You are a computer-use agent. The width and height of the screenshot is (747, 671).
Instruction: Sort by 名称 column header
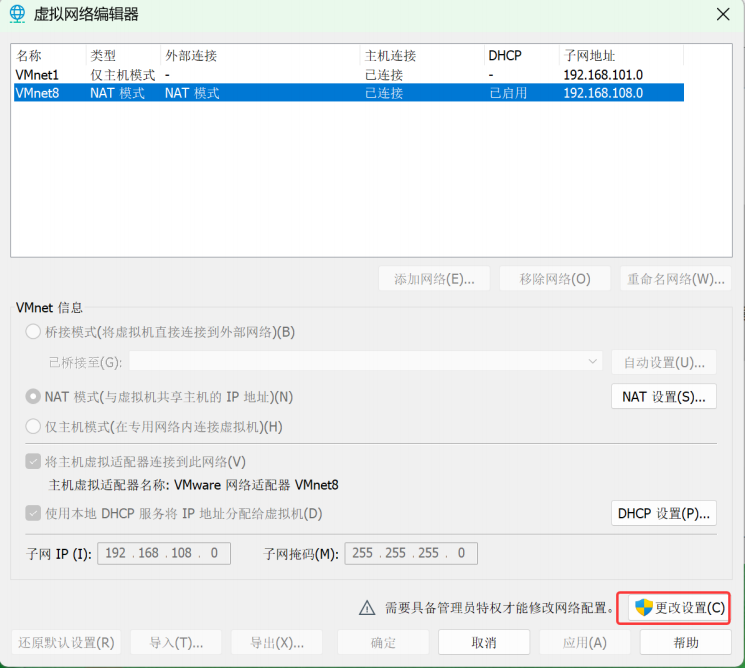49,56
